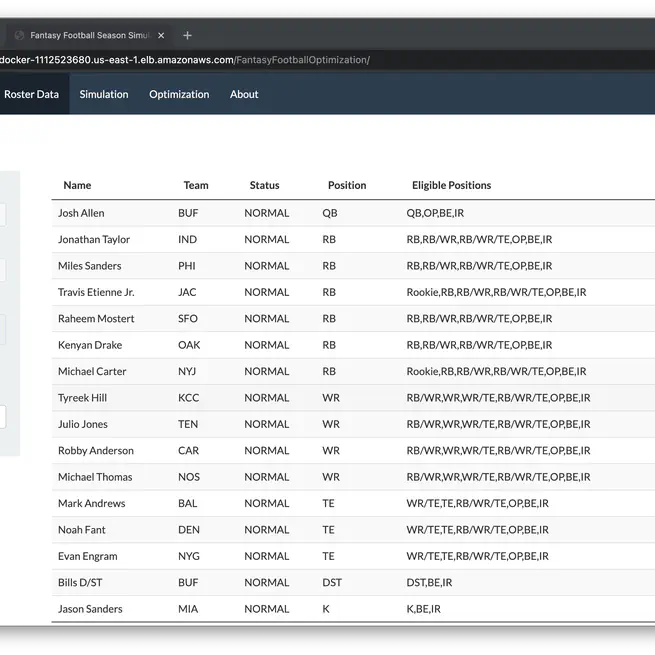Screen dimensions: 655x655
Task: Open the Roster Data tab
Action: (32, 94)
